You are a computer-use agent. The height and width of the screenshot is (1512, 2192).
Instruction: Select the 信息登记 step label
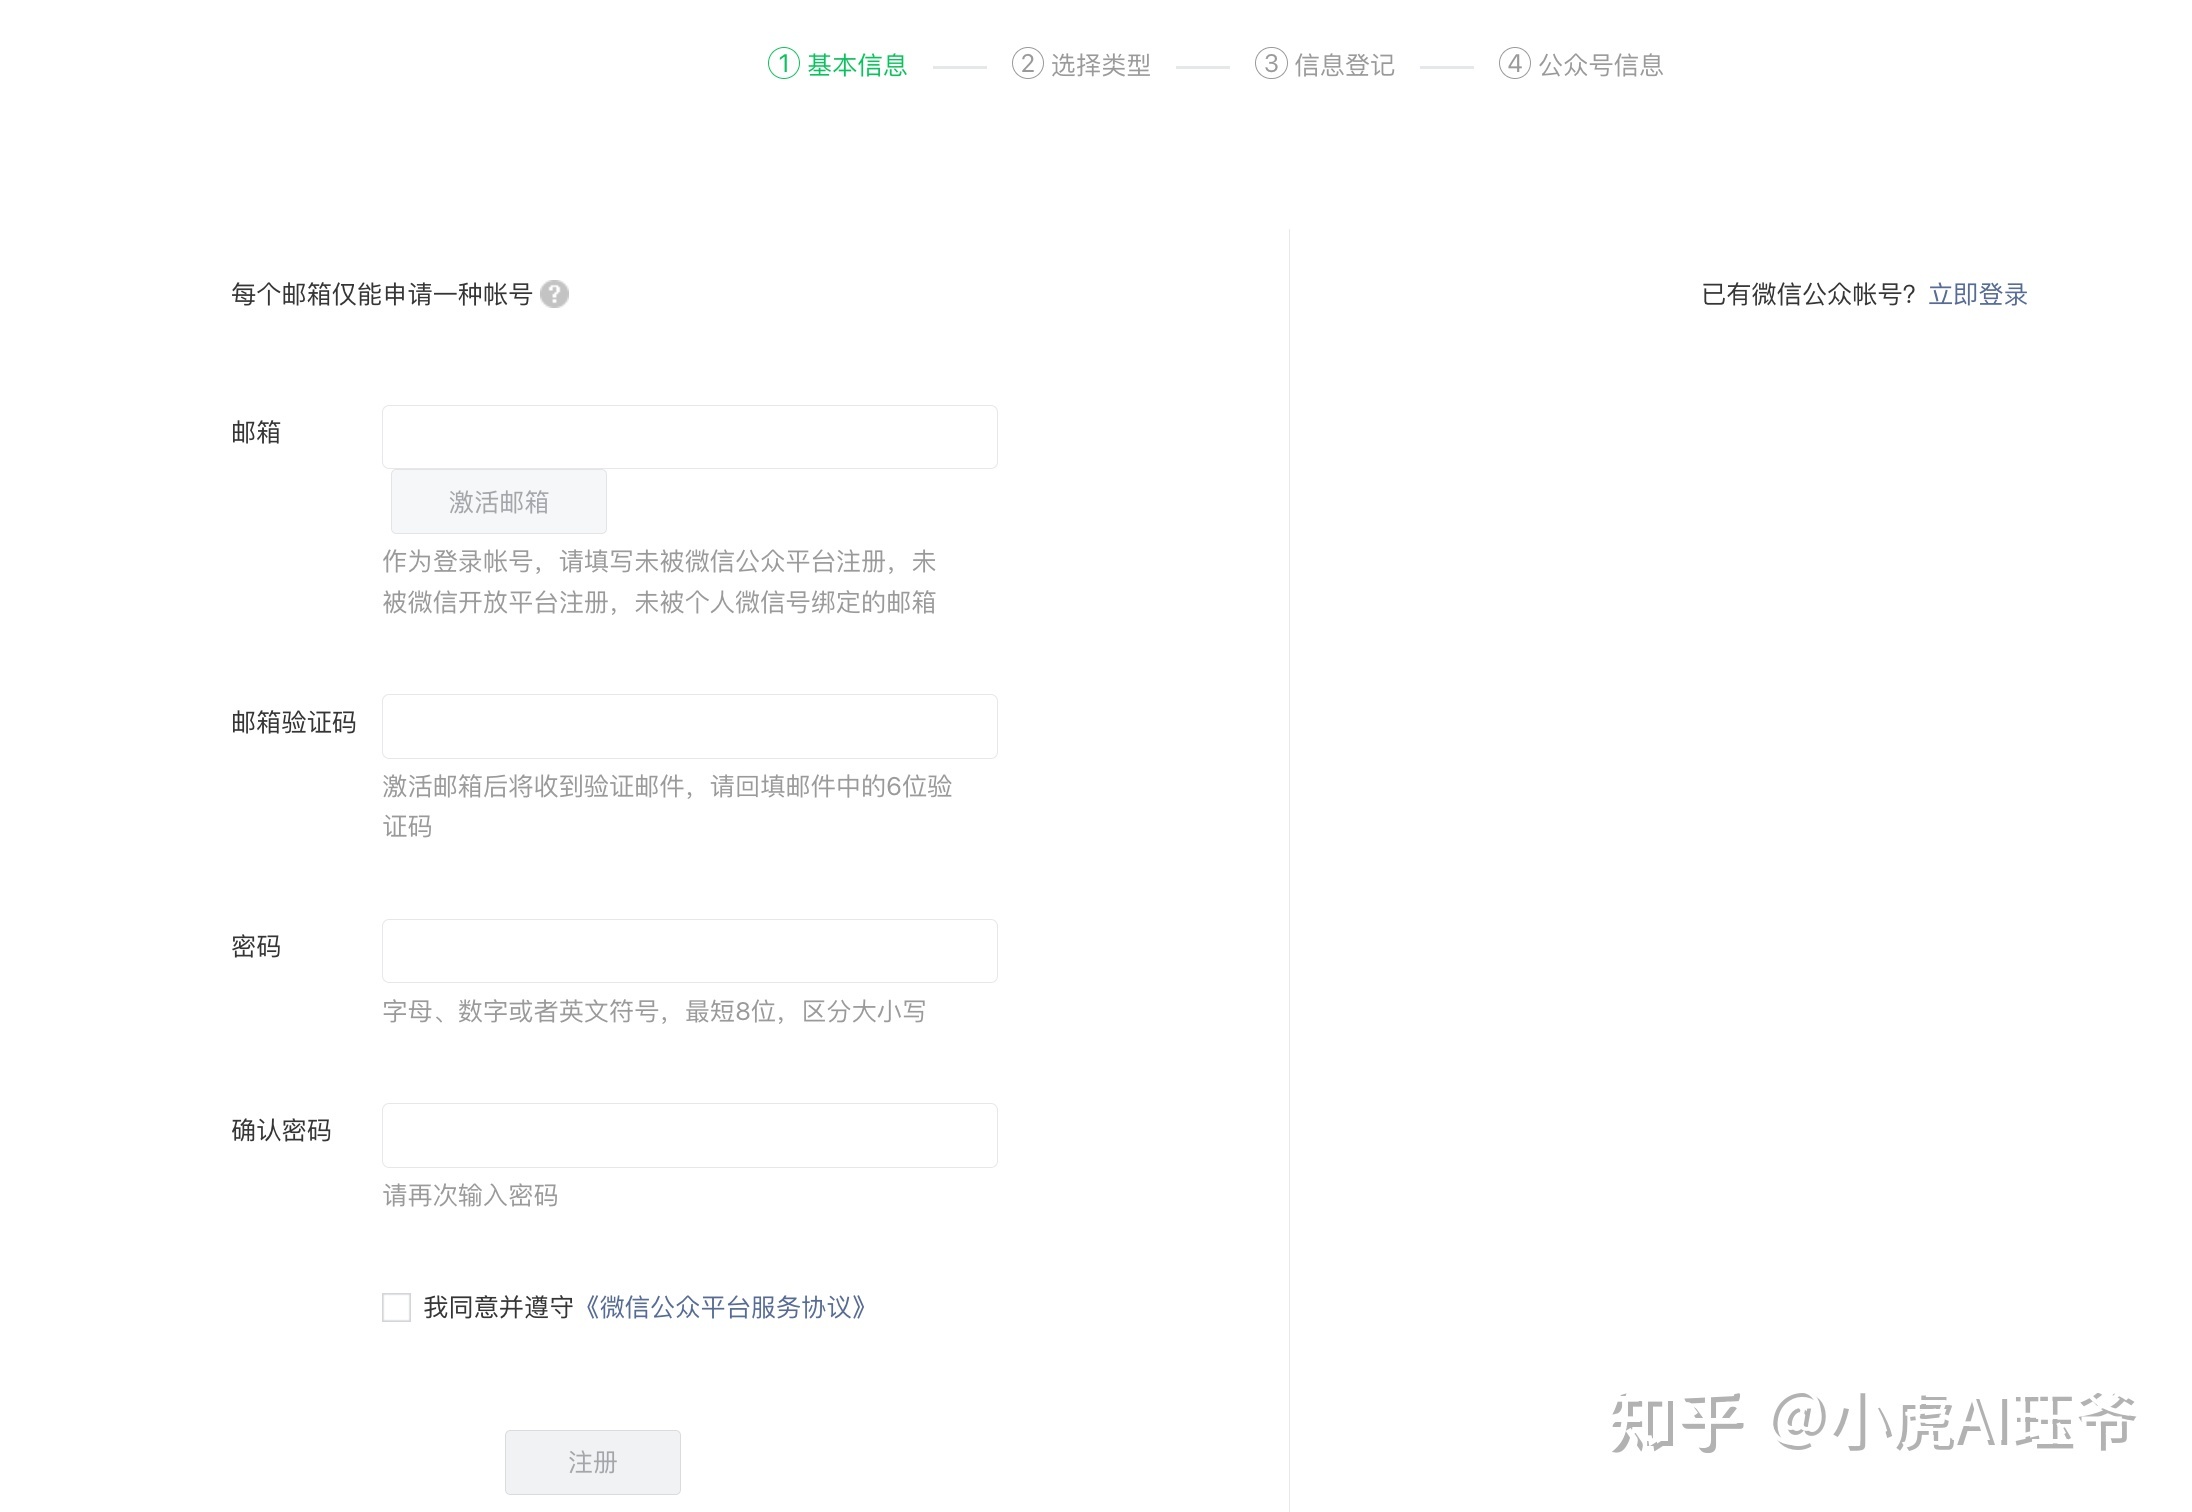click(x=1344, y=65)
